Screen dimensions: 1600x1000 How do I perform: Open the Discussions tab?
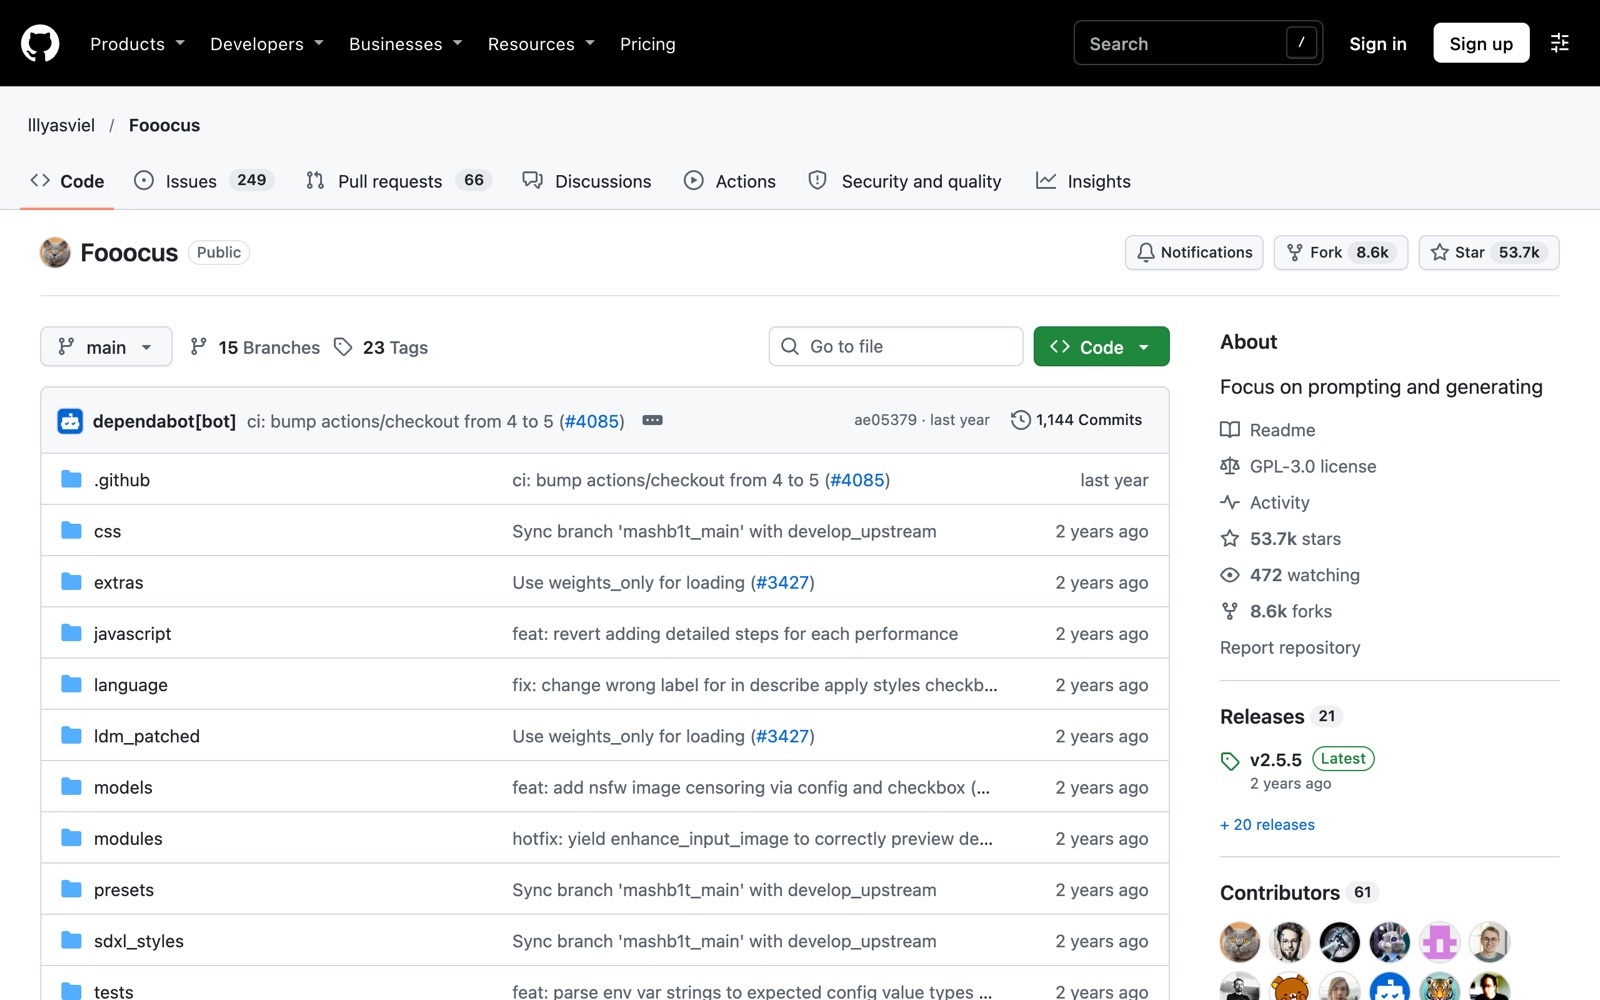tap(587, 181)
